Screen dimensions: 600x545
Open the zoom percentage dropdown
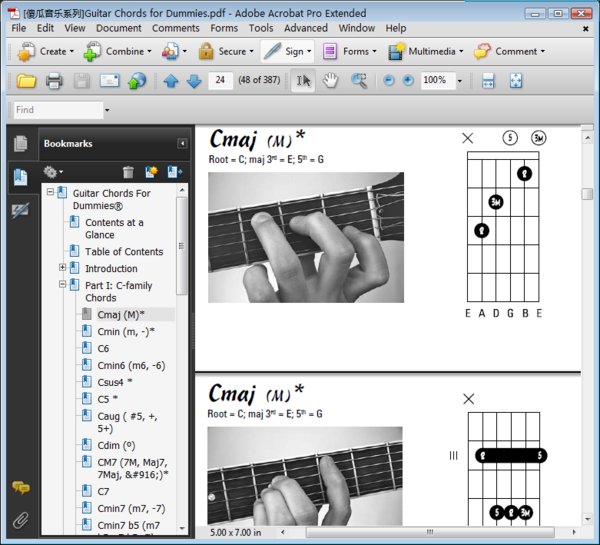[460, 81]
